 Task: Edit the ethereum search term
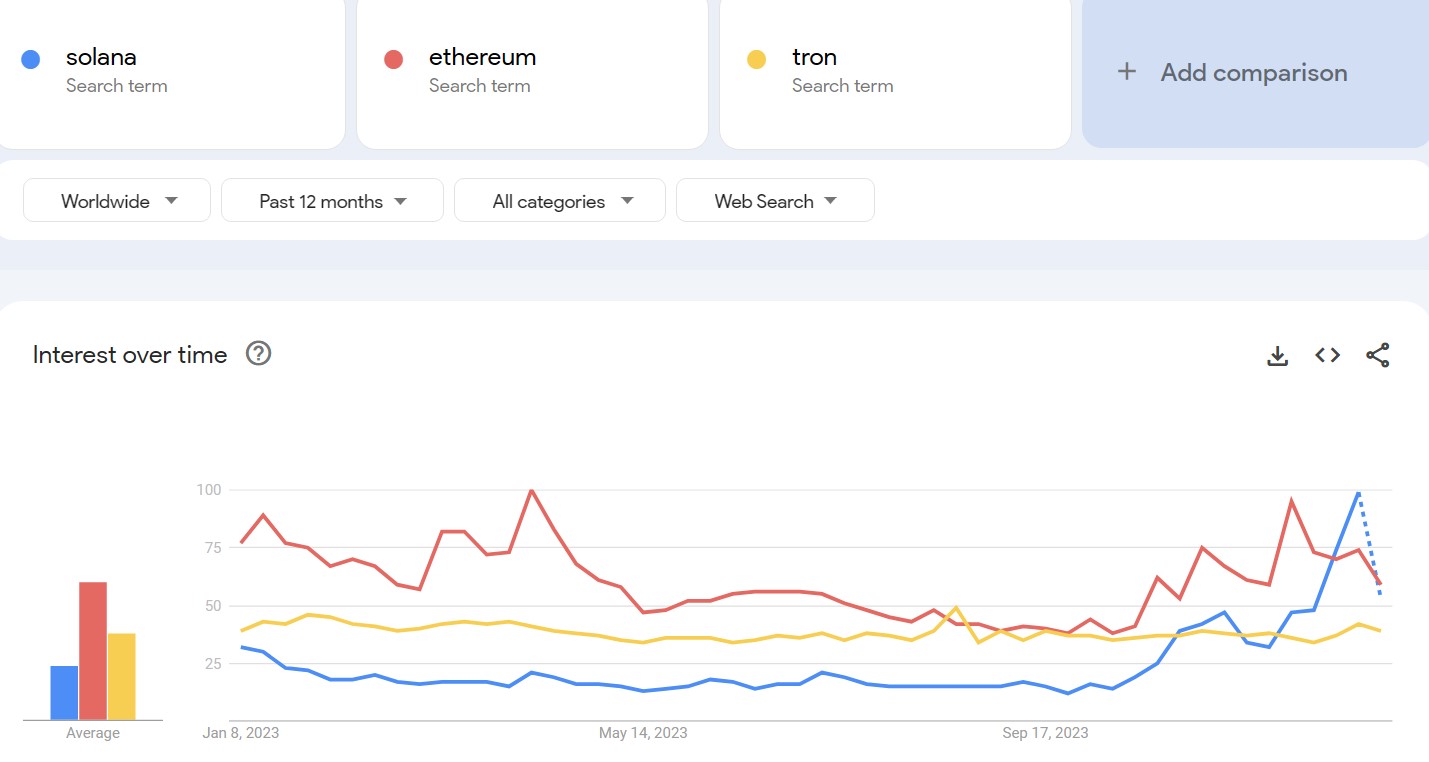(532, 71)
